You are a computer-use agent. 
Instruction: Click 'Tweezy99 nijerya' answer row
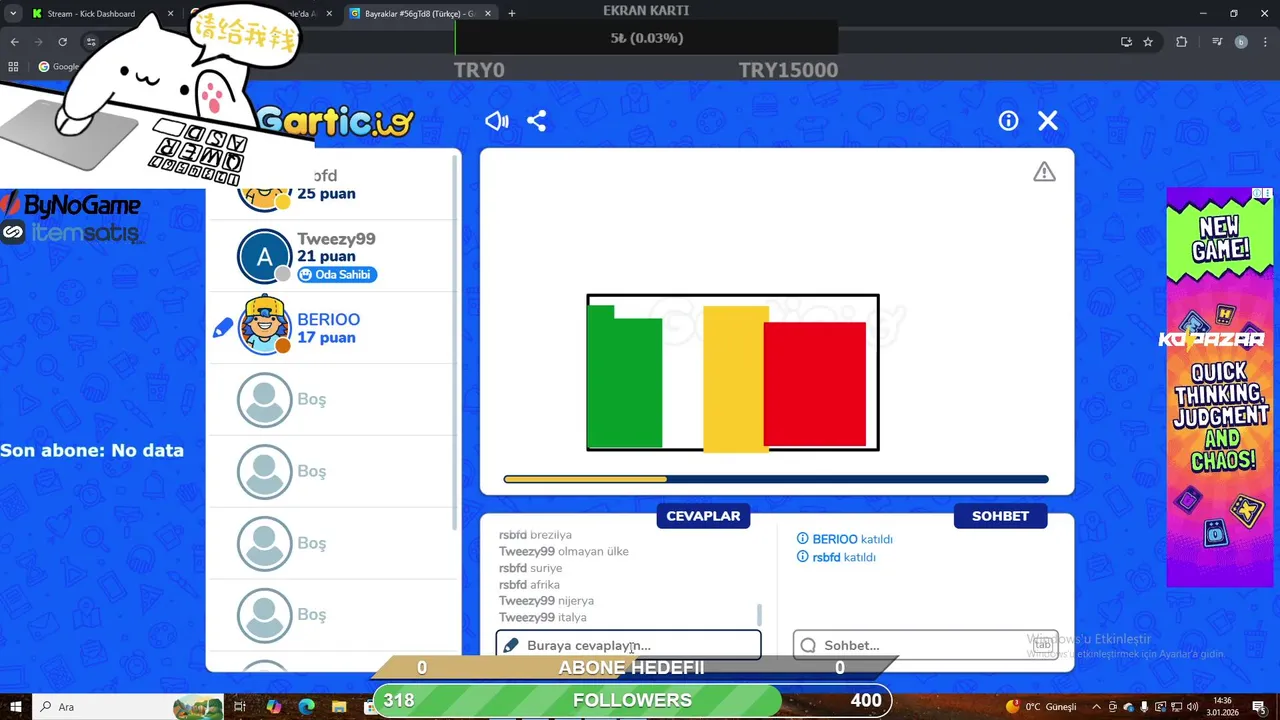tap(547, 601)
